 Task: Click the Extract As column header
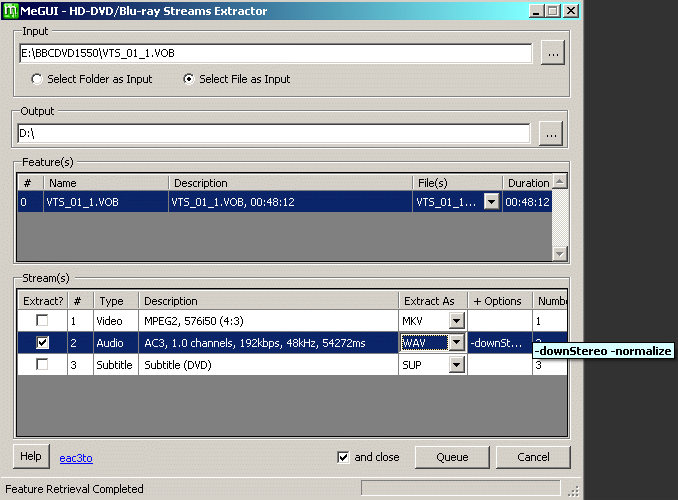tap(432, 301)
